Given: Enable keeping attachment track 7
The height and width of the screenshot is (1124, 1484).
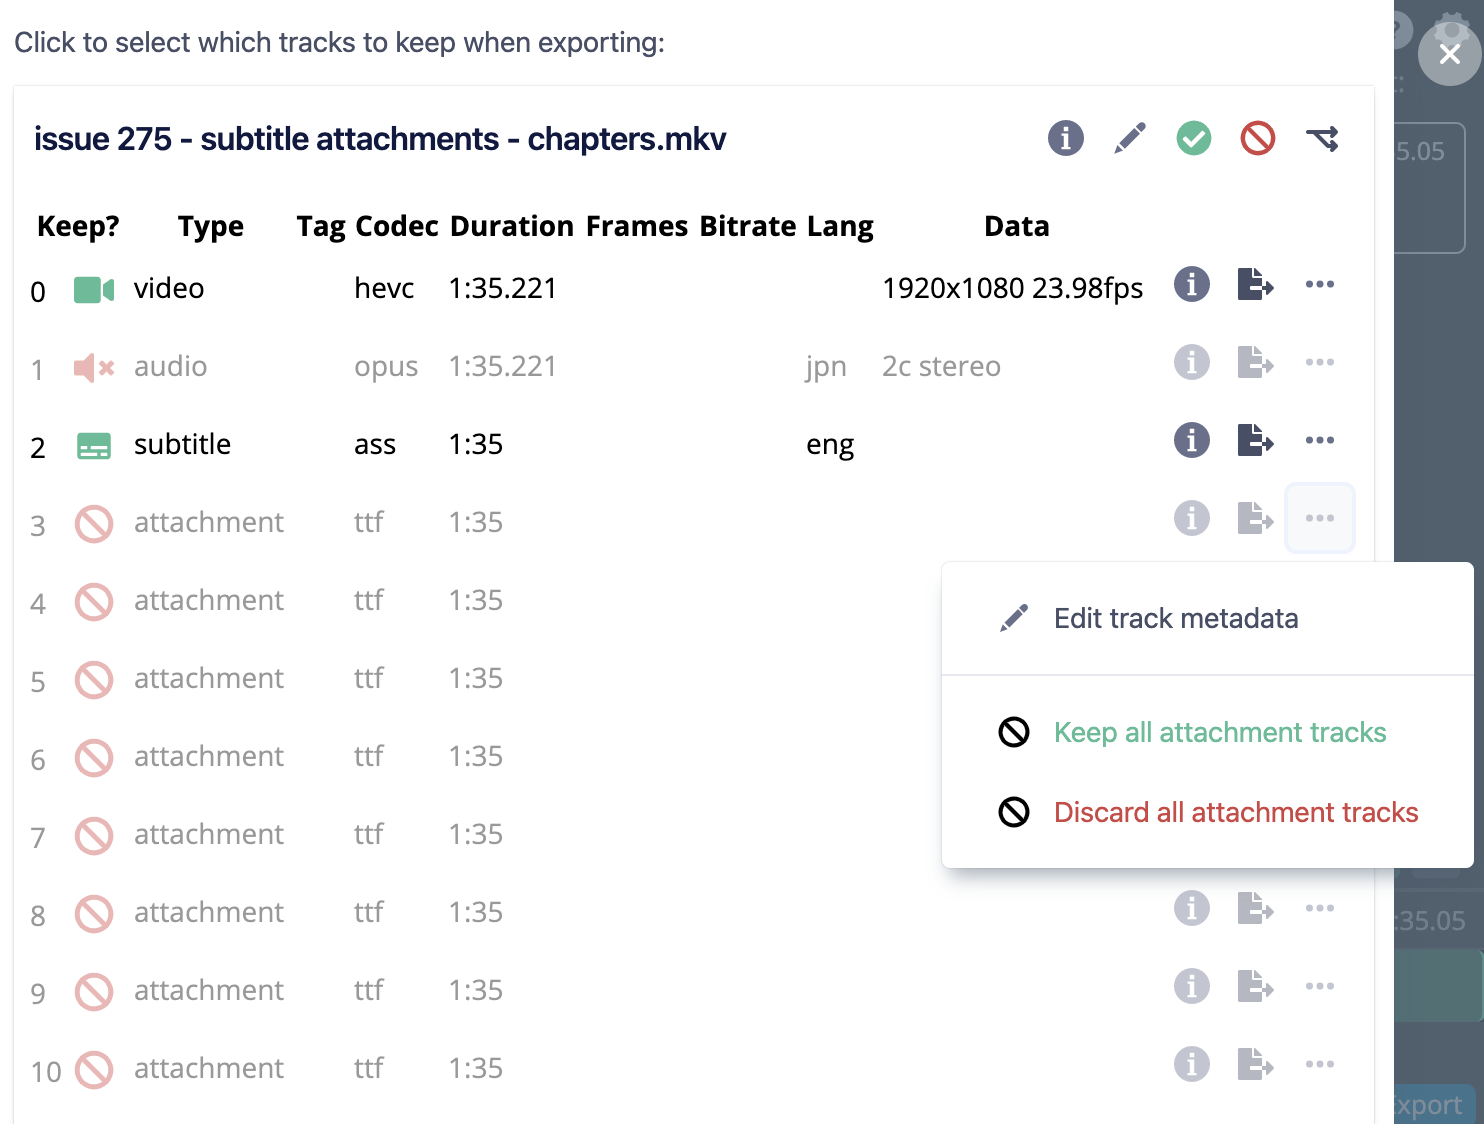Looking at the screenshot, I should (94, 836).
